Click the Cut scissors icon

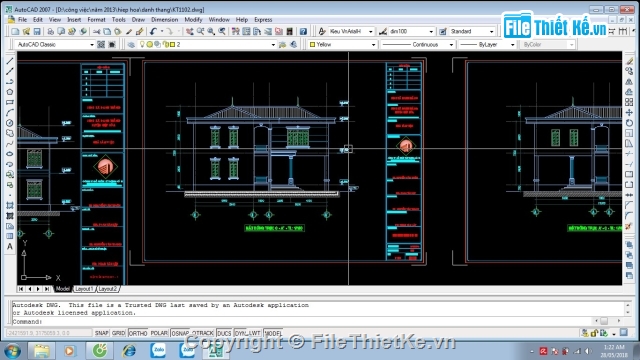(x=96, y=31)
